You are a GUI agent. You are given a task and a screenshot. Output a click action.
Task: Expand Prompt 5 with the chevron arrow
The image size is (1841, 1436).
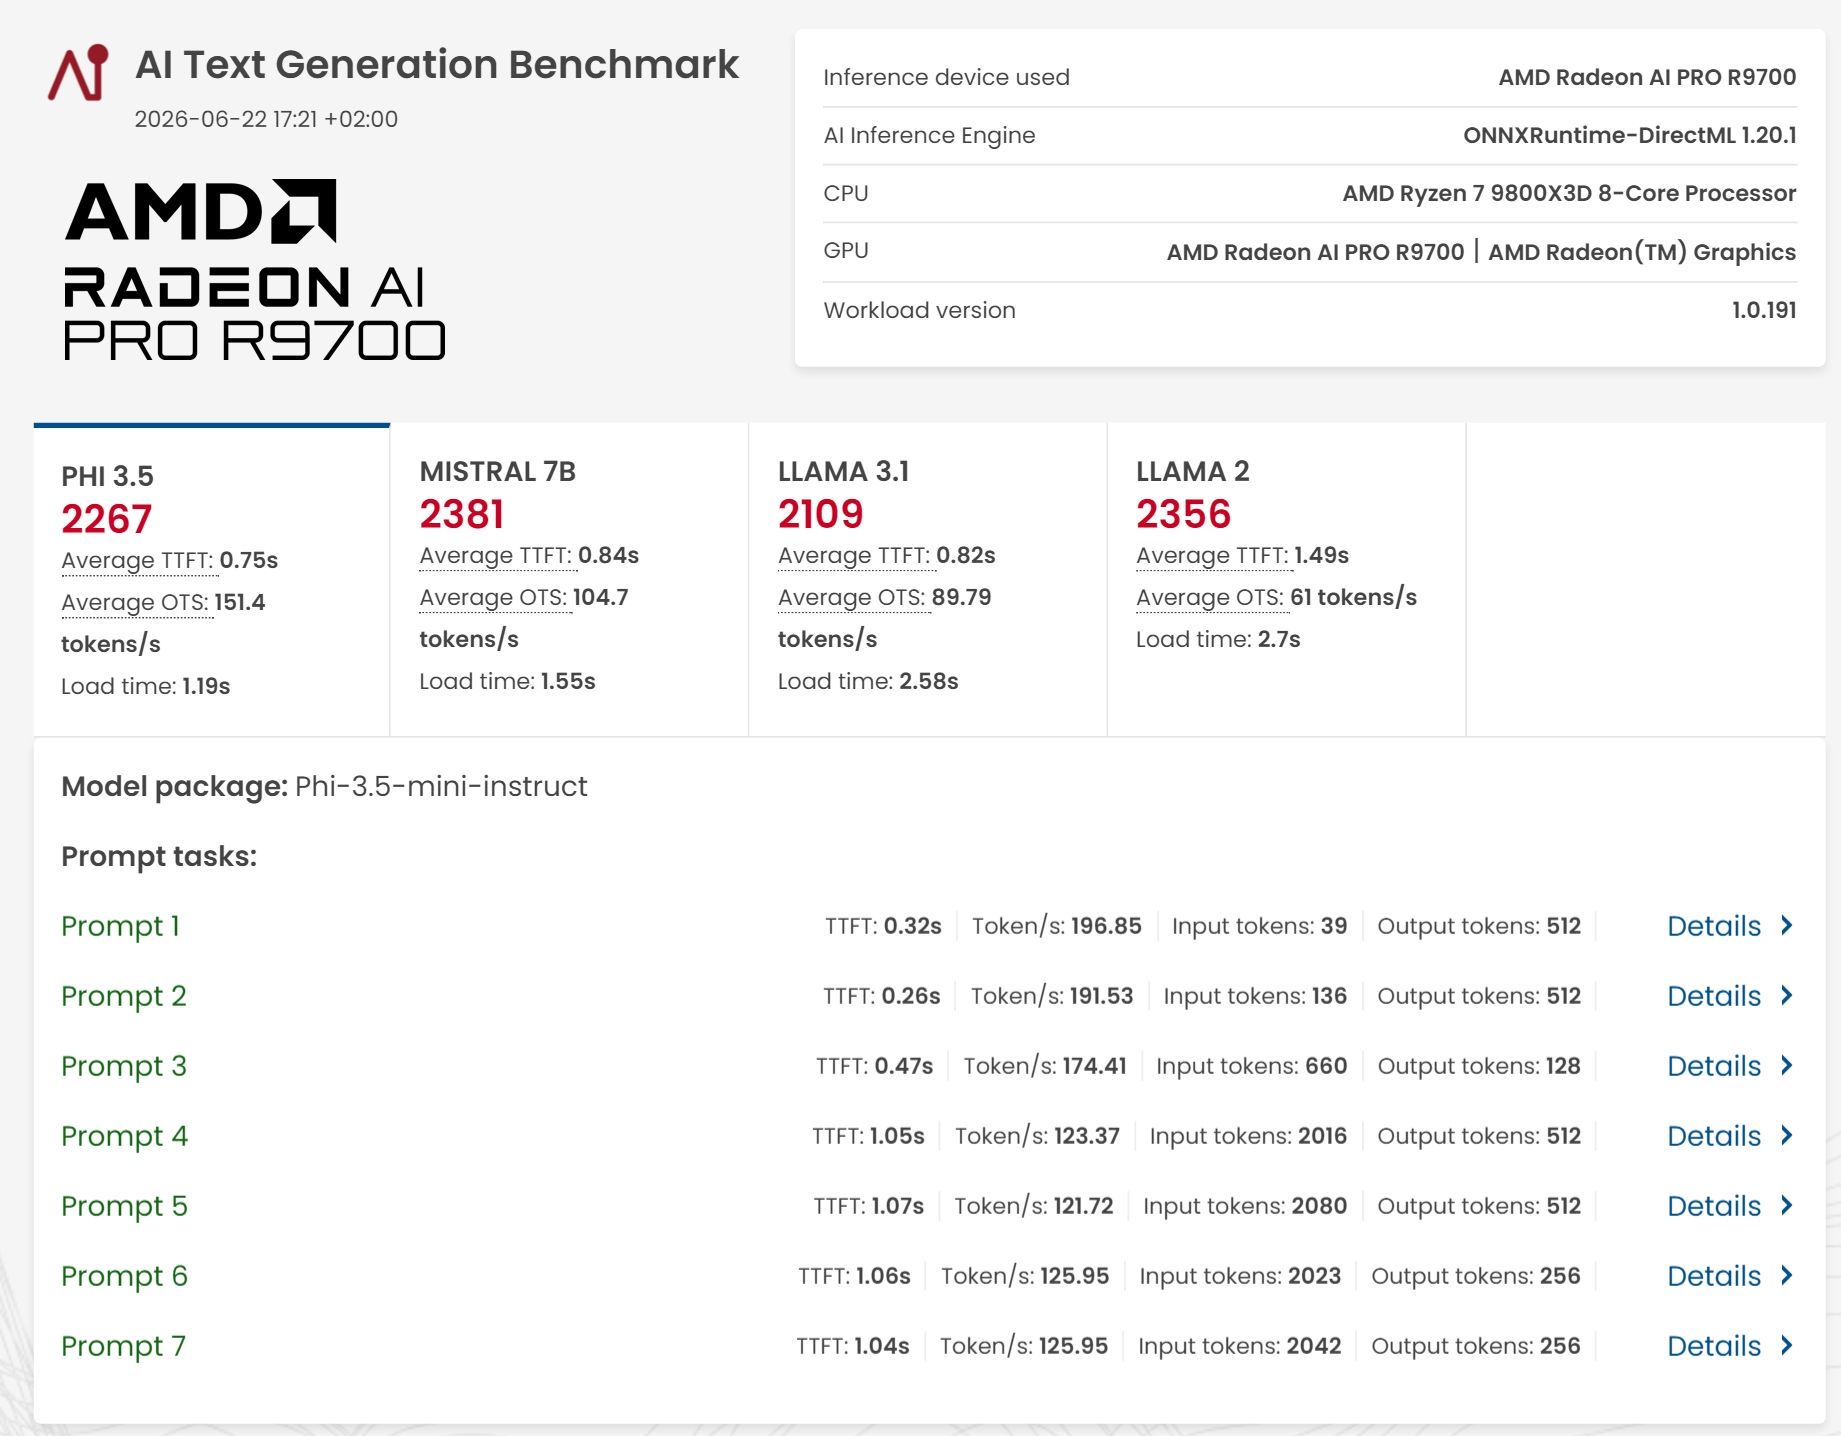click(1787, 1205)
